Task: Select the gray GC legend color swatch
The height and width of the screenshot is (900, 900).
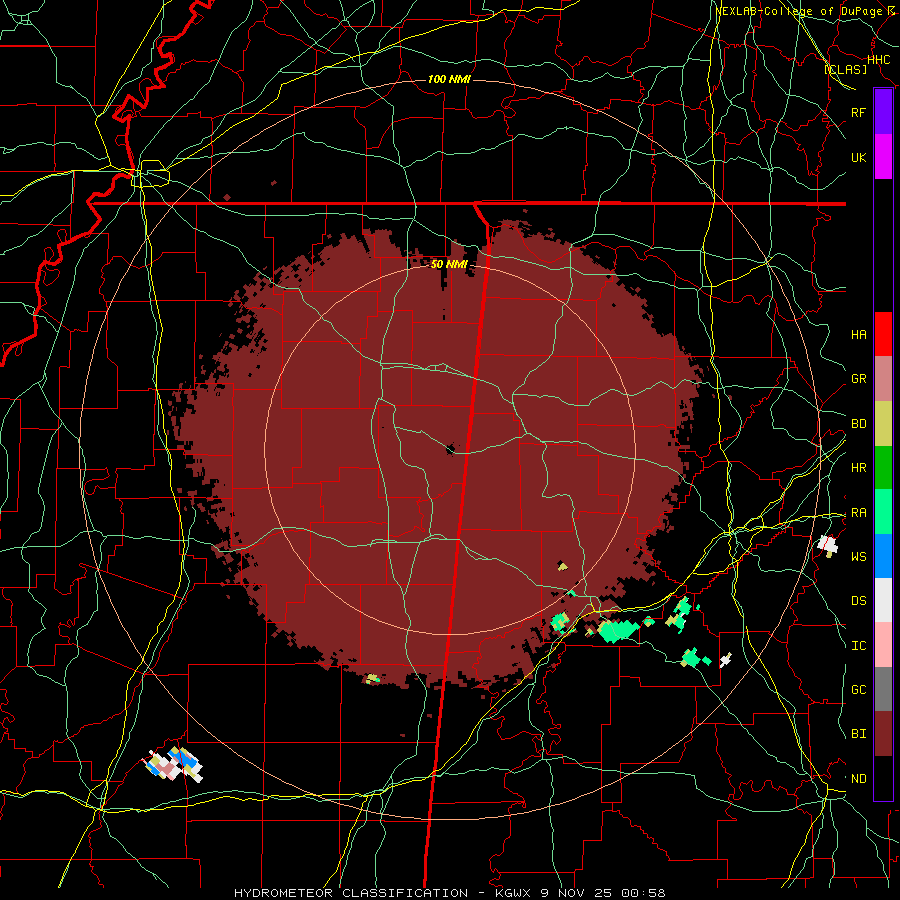Action: (883, 689)
